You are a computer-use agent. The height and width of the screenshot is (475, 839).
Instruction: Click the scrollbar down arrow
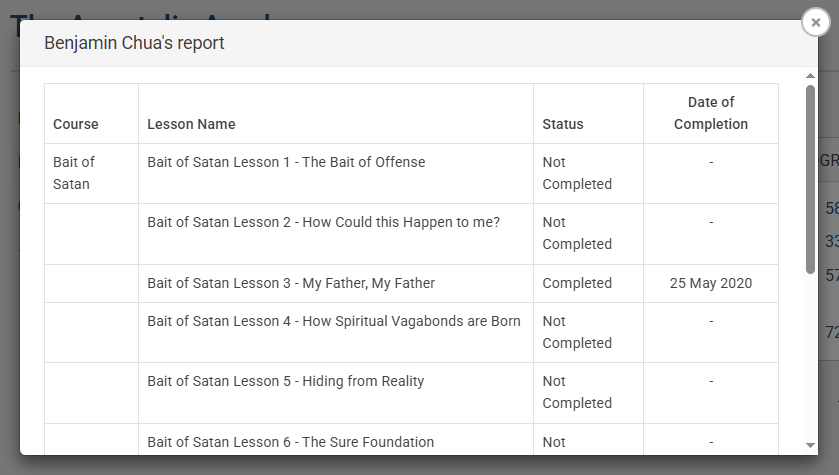[x=810, y=445]
